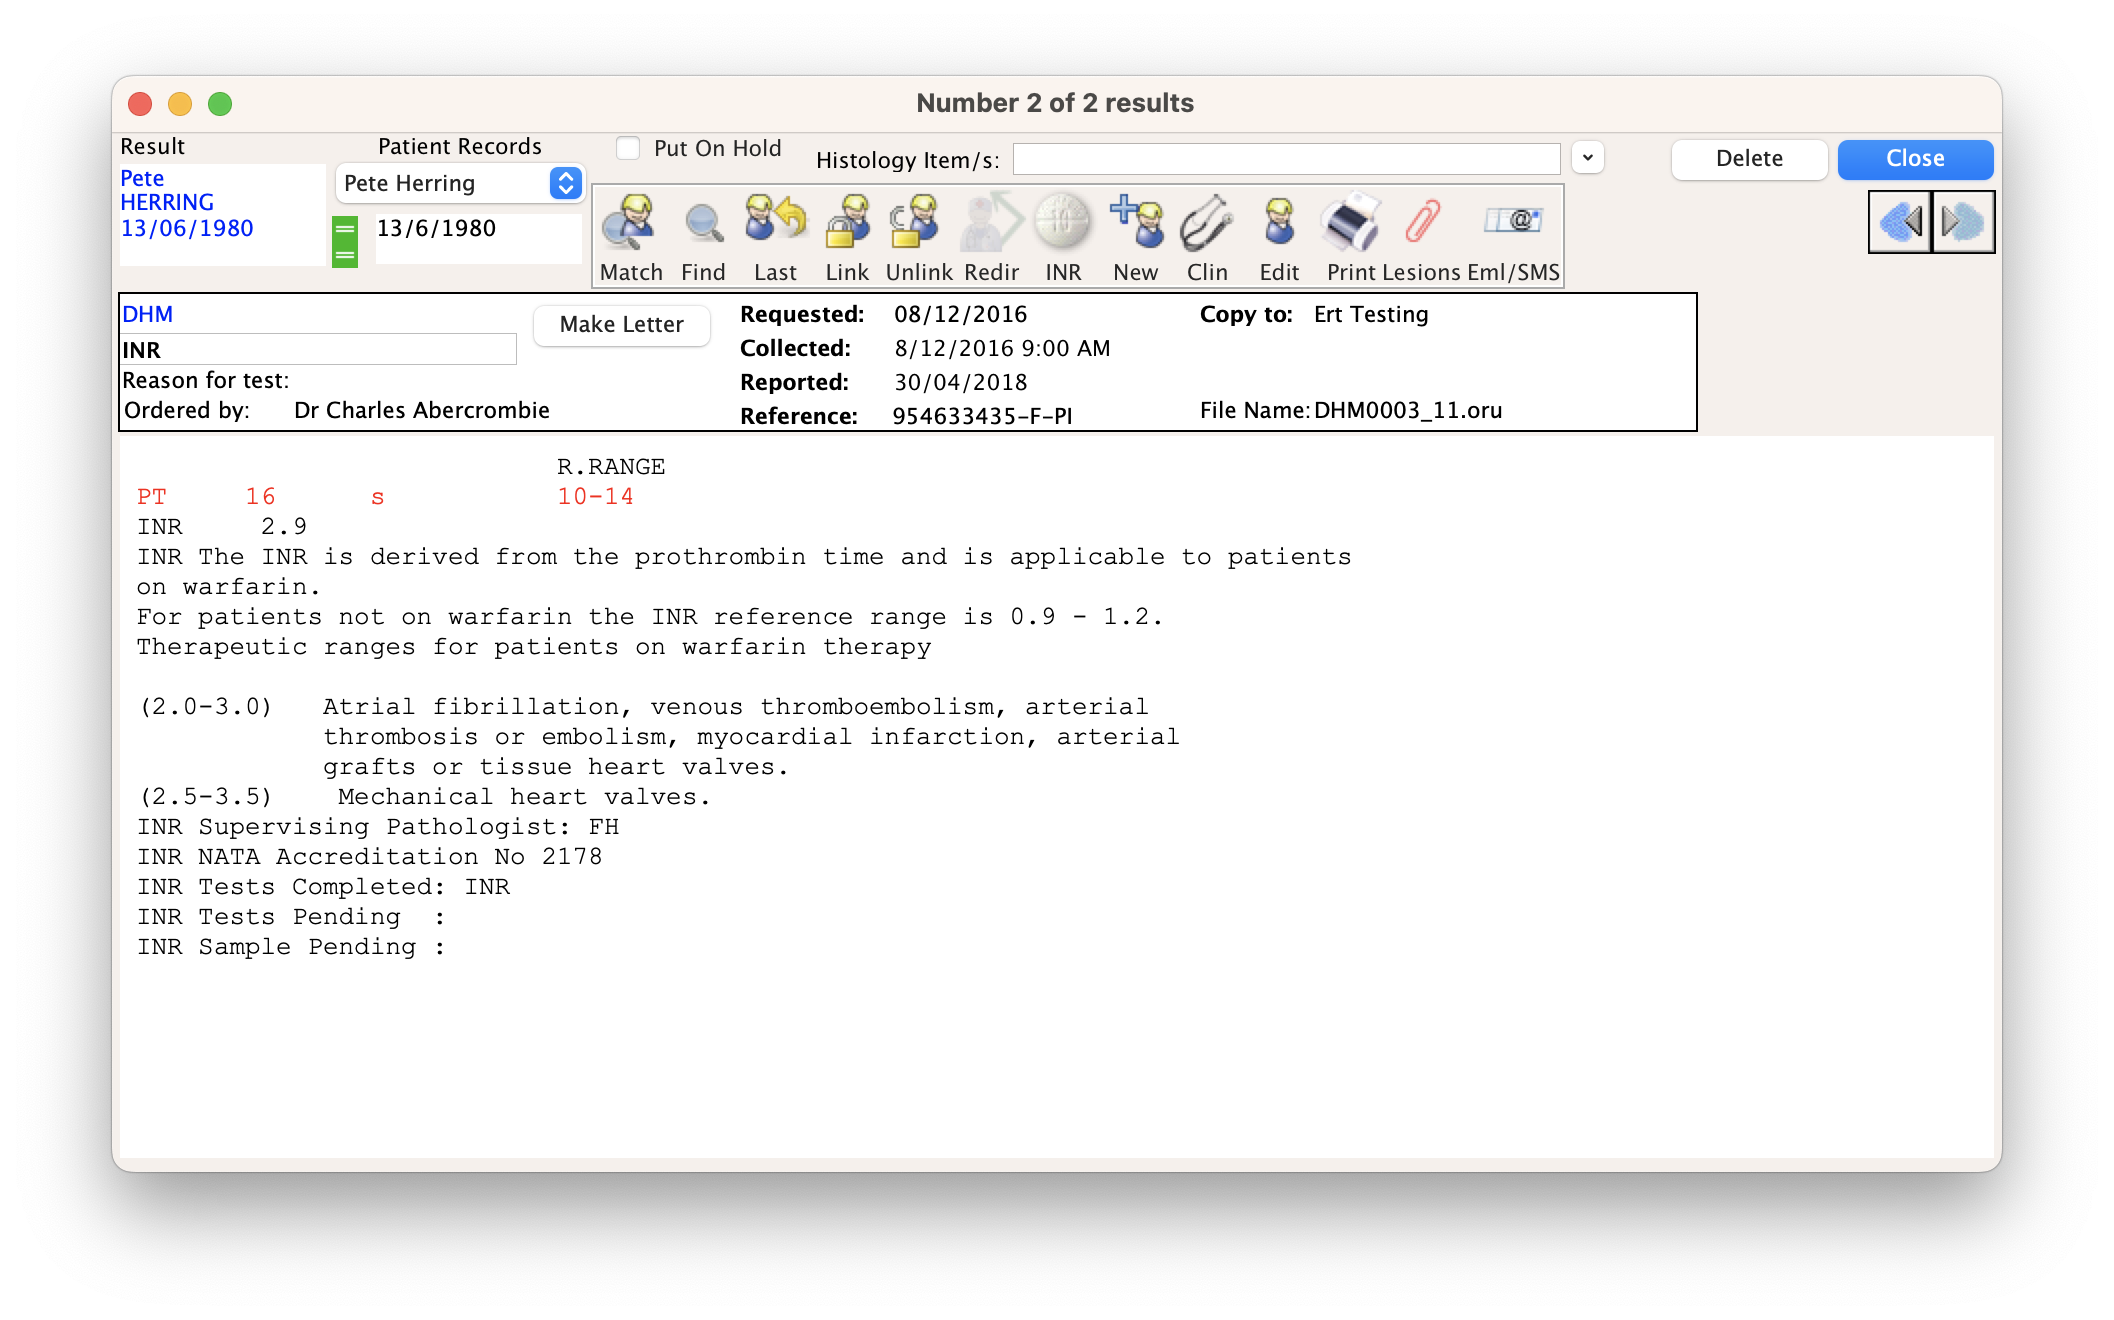Navigate to next result with forward arrow
The height and width of the screenshot is (1320, 2114).
(x=1963, y=221)
